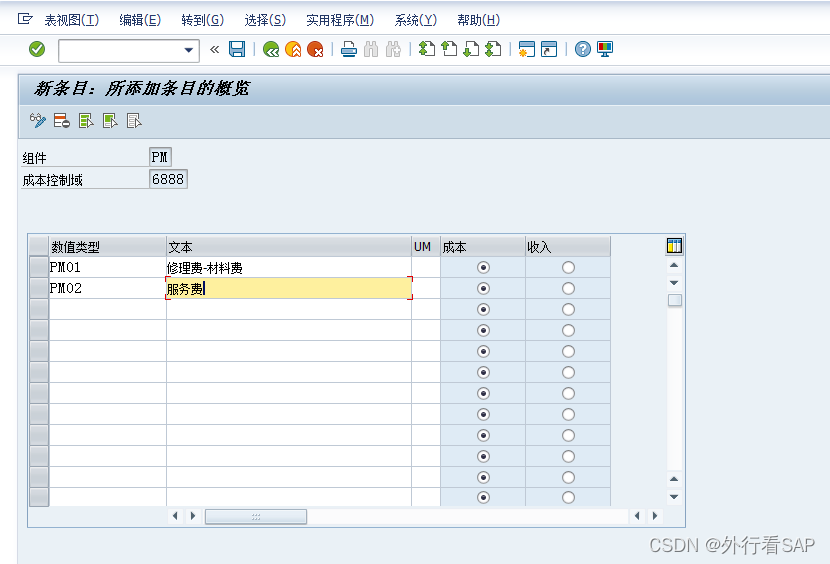Click the green Back arrow icon
Screen dimensions: 830x564
click(x=271, y=50)
